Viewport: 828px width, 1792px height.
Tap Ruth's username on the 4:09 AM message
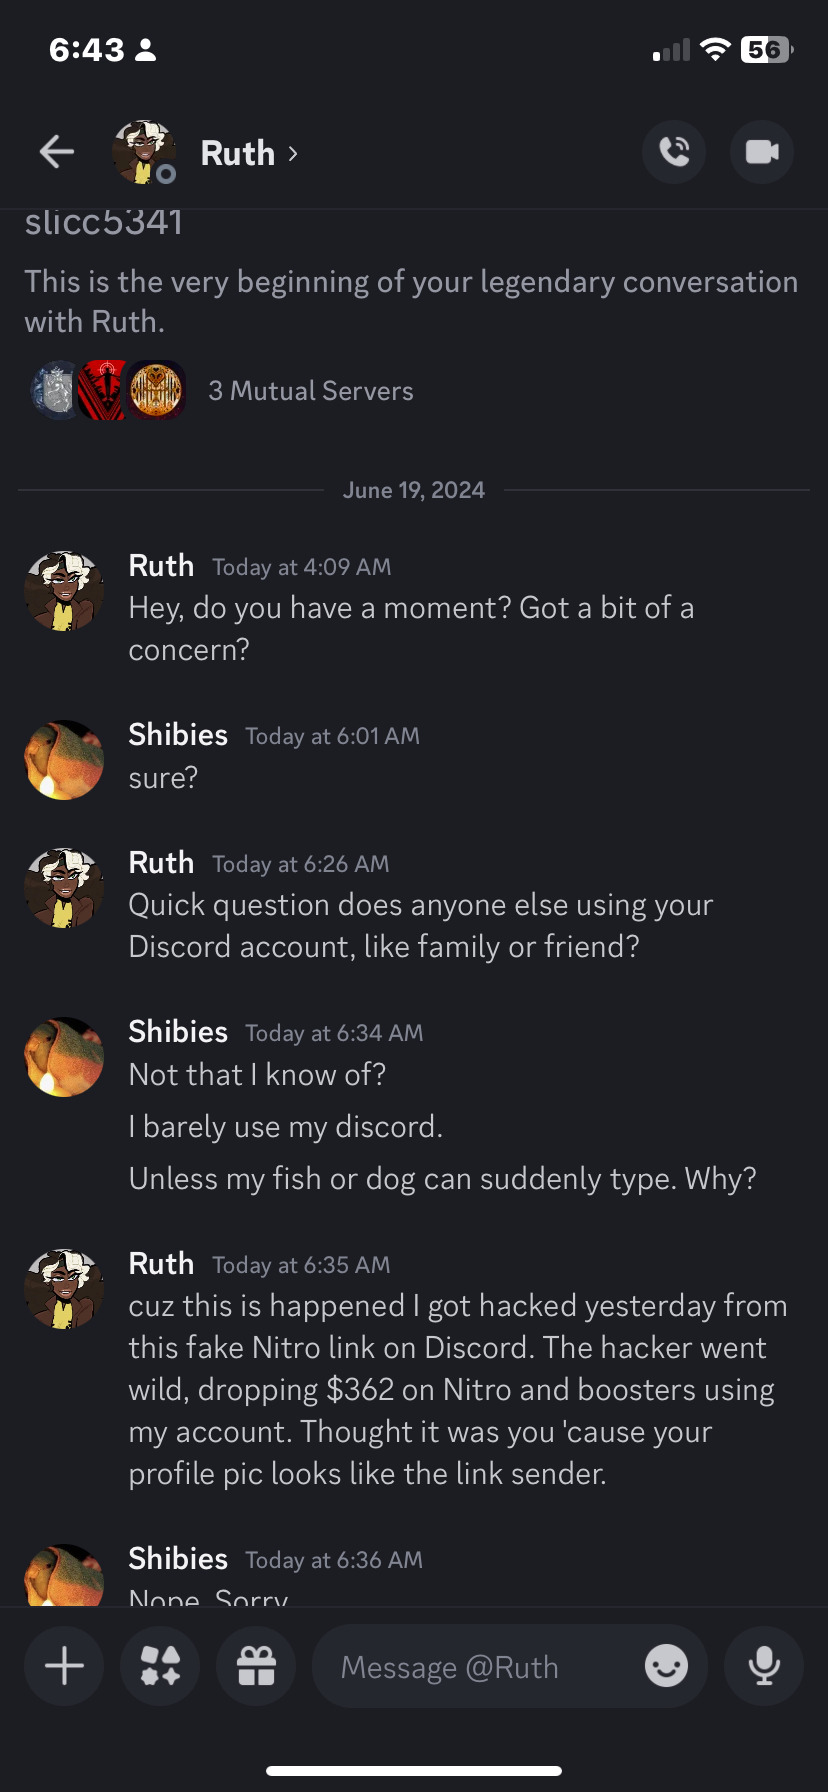point(161,566)
